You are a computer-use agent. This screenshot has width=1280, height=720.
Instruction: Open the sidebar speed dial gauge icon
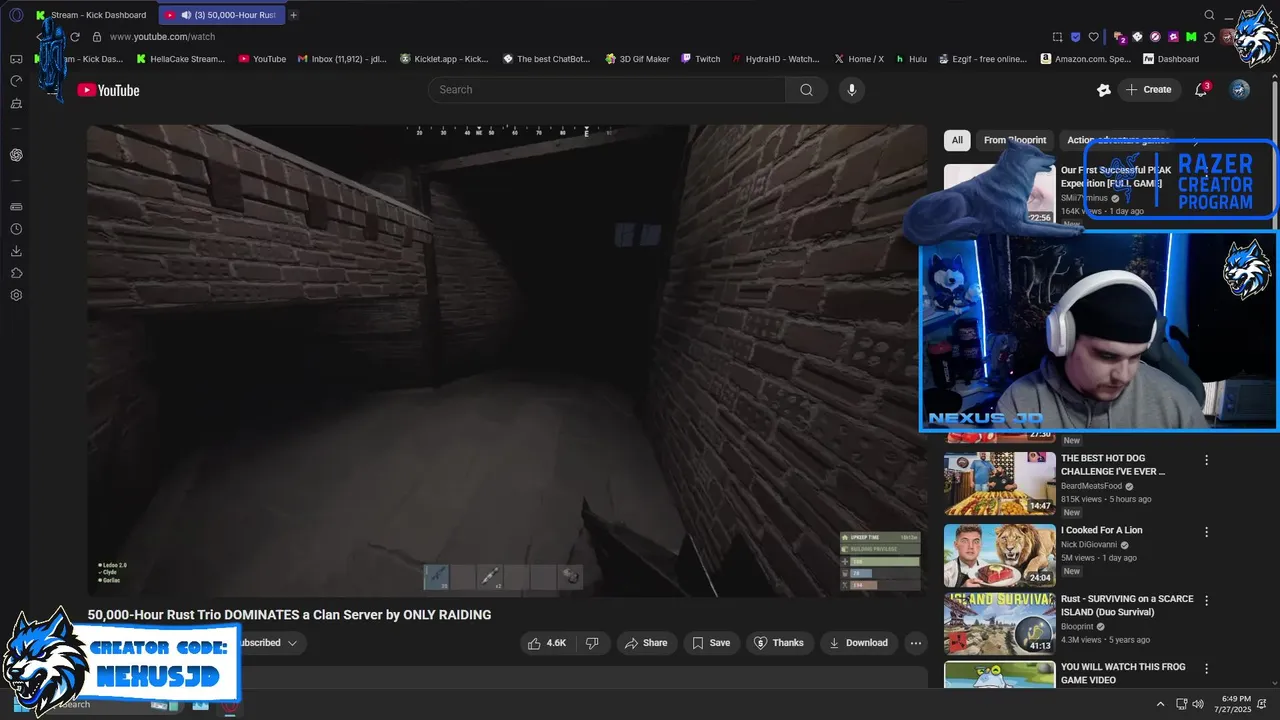[16, 81]
